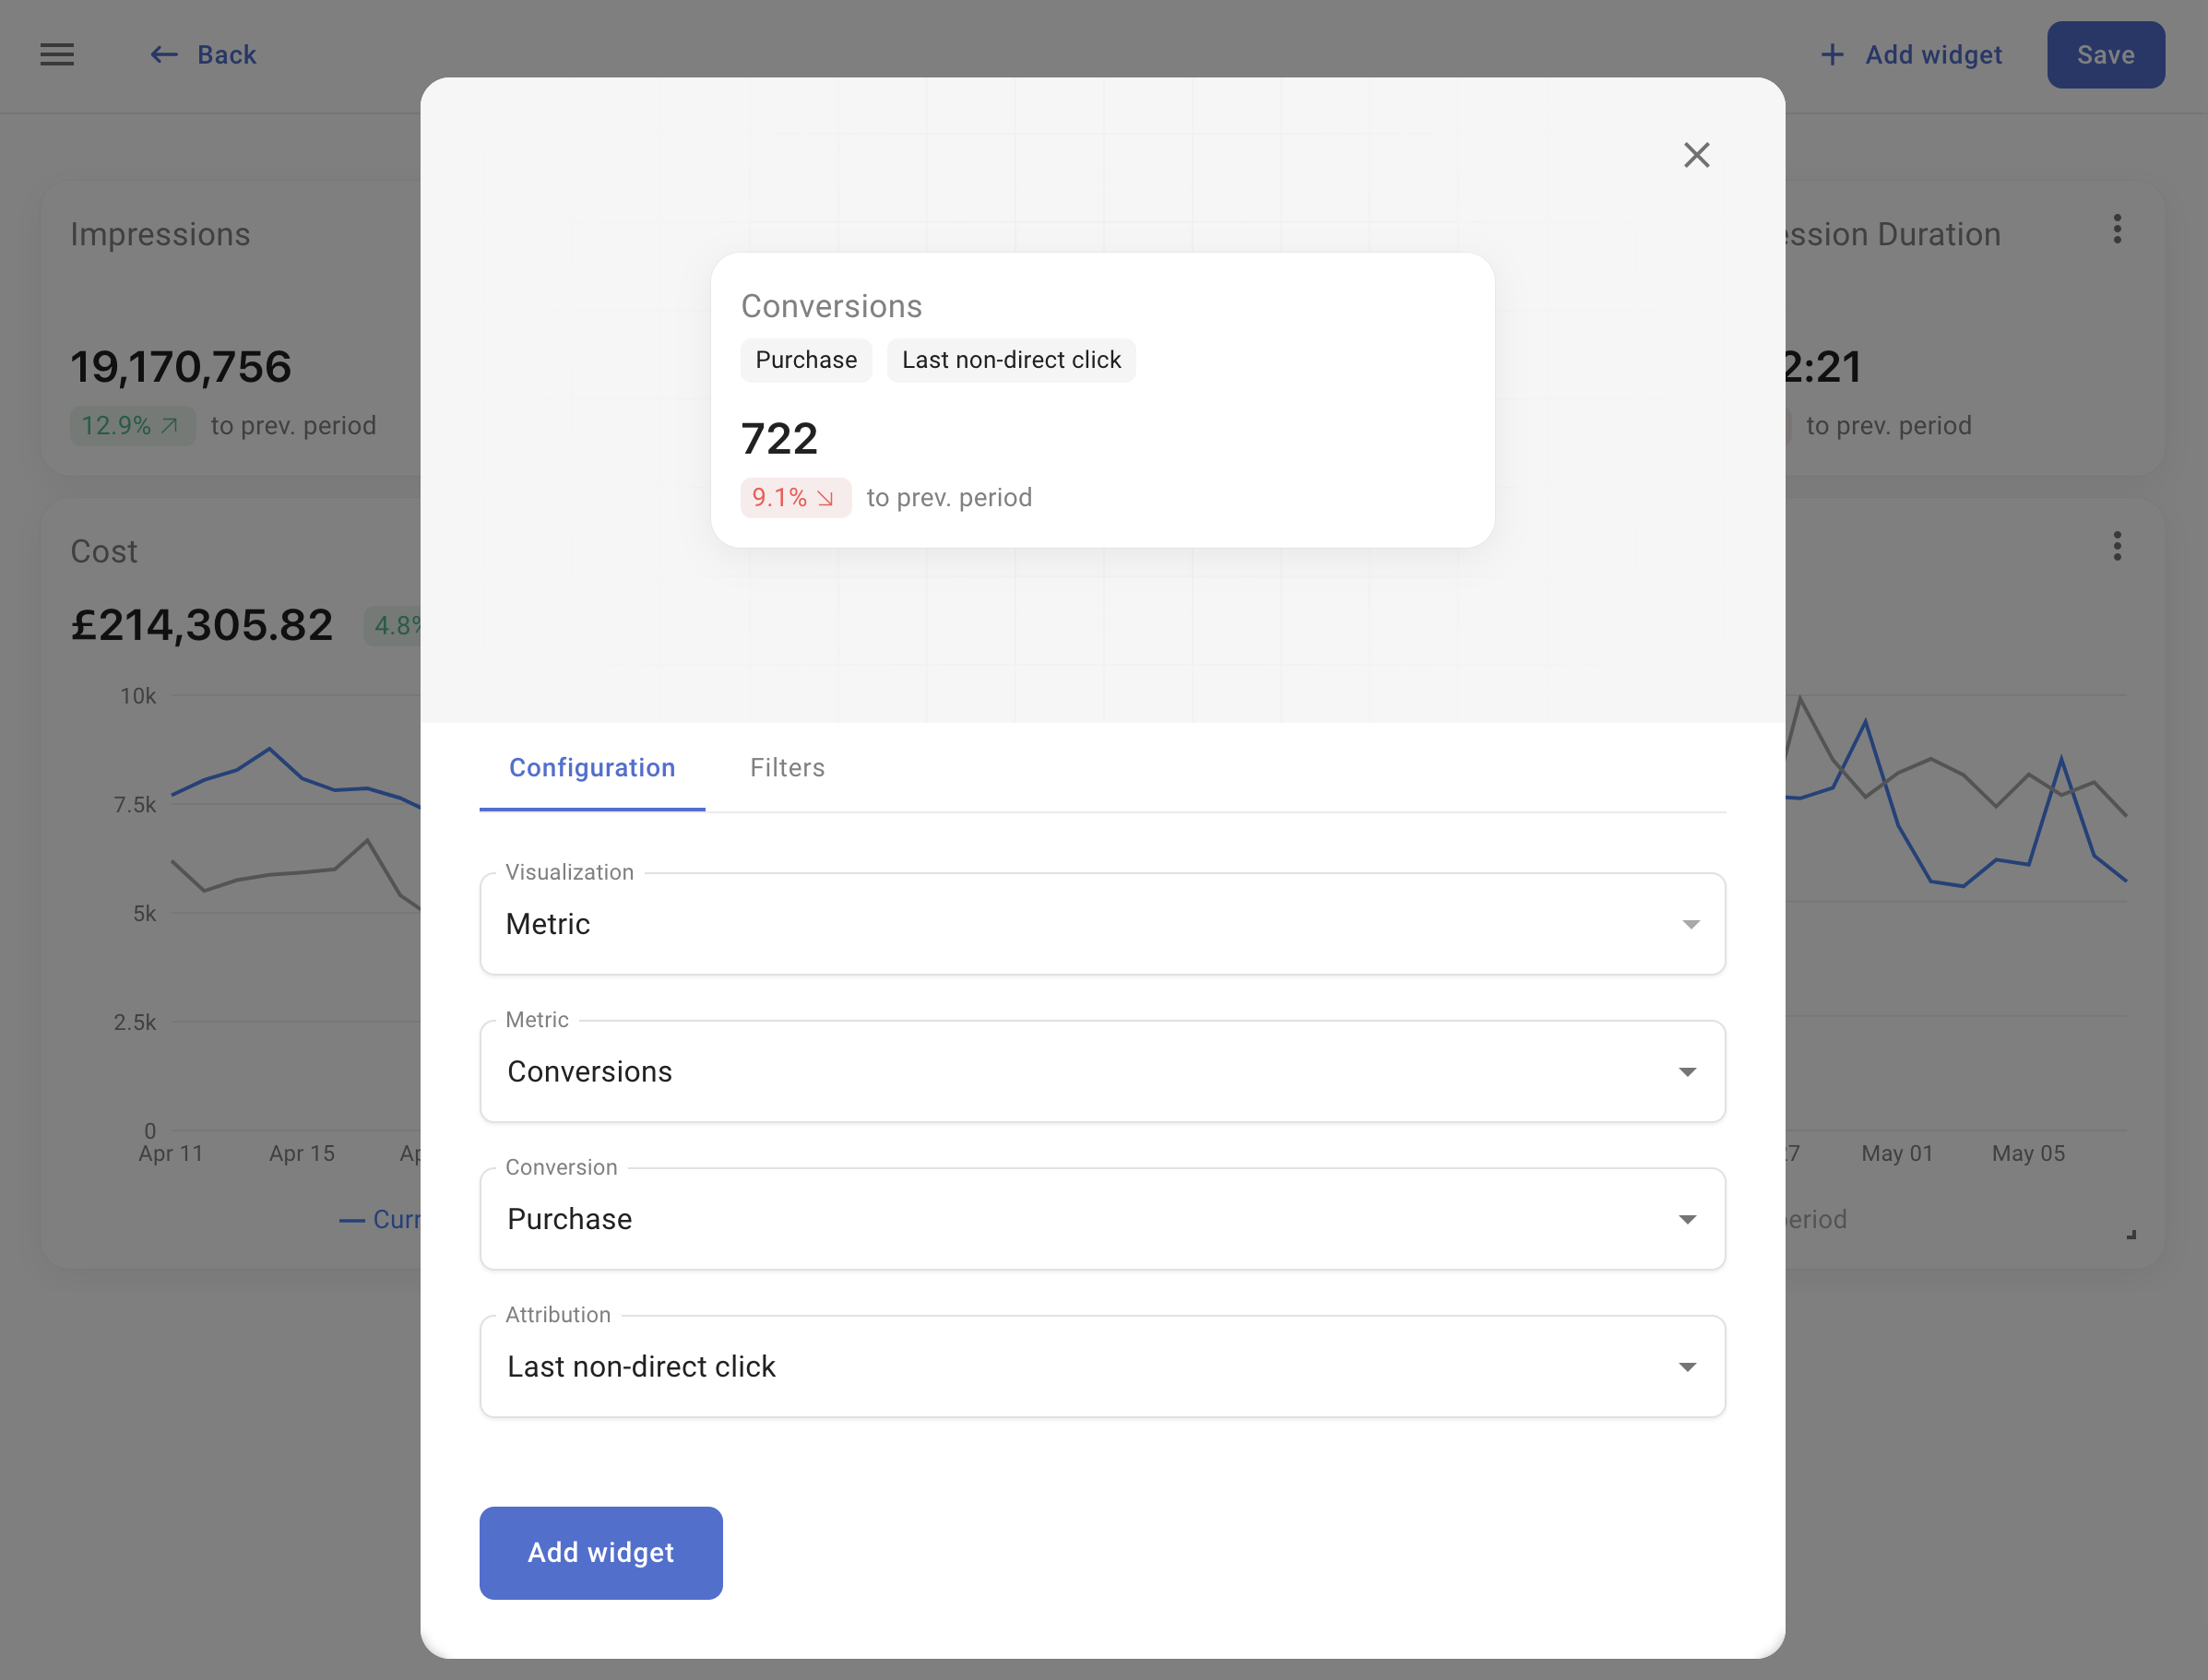This screenshot has width=2208, height=1680.
Task: Open the Session Duration widget's three-dot menu
Action: tap(2117, 230)
